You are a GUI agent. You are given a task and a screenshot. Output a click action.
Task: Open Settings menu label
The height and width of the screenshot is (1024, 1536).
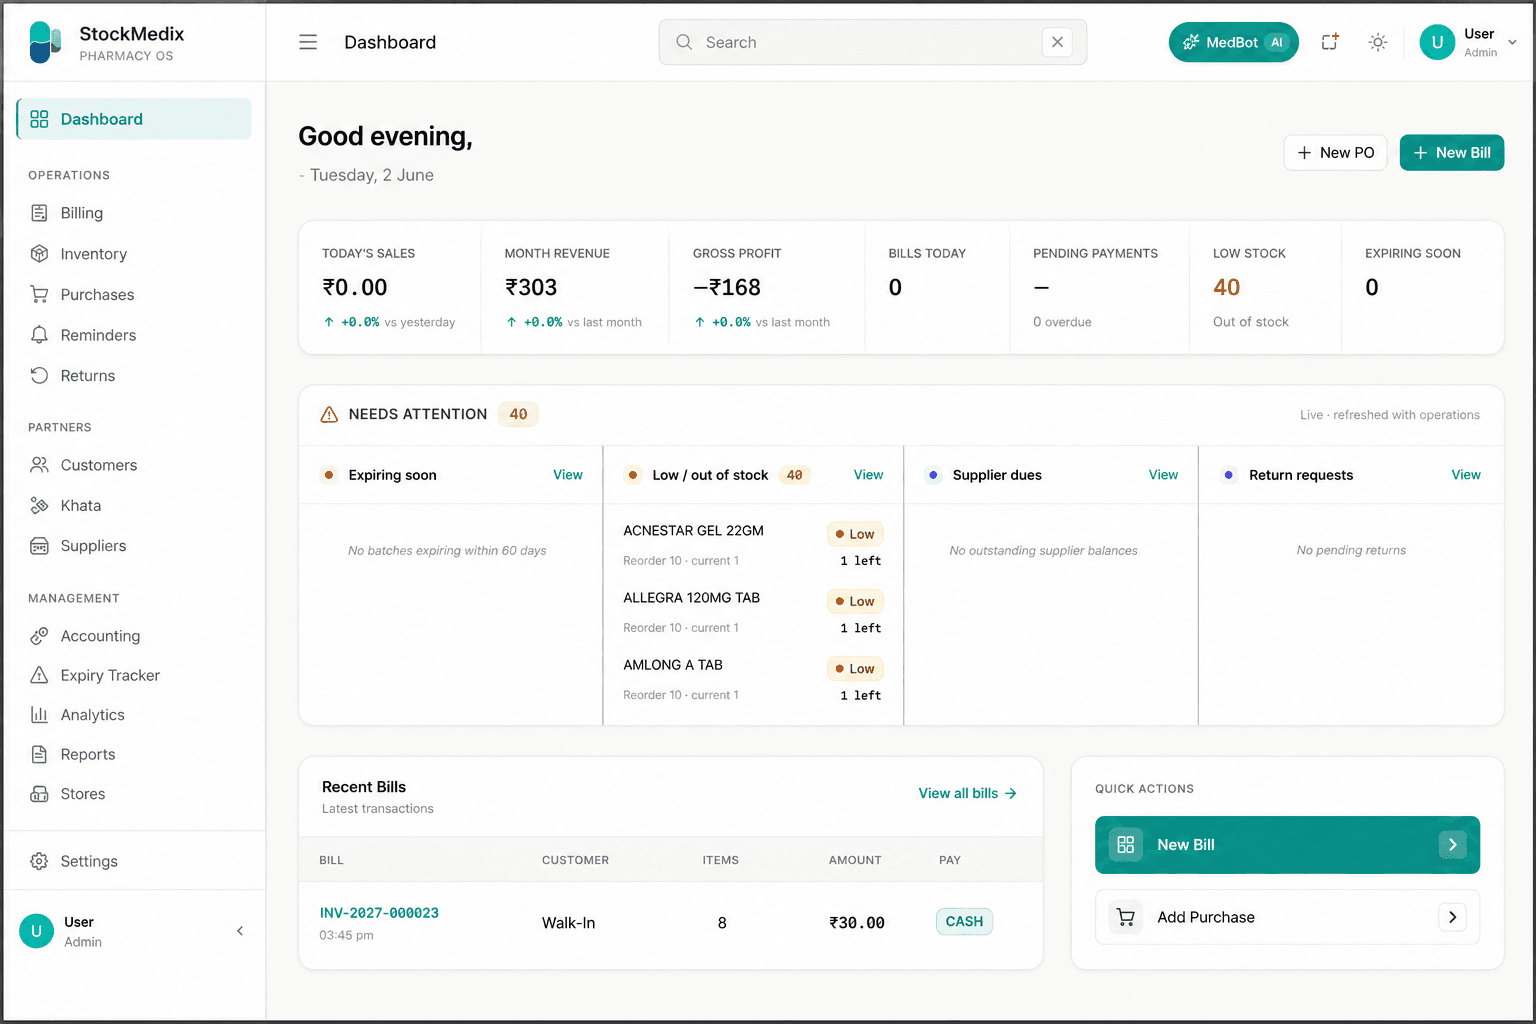tap(89, 861)
